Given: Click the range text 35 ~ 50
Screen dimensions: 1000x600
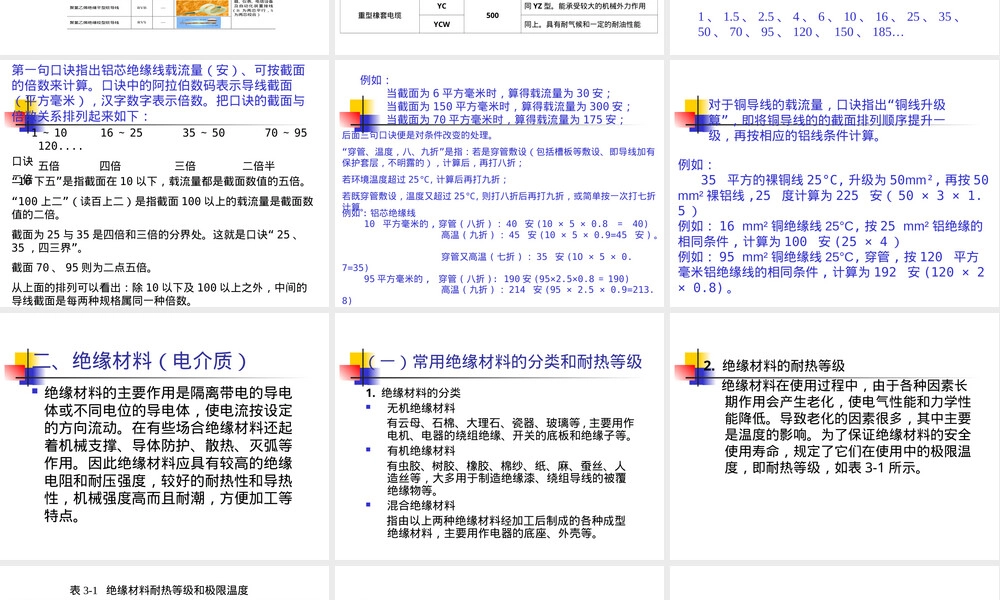Looking at the screenshot, I should (x=203, y=133).
